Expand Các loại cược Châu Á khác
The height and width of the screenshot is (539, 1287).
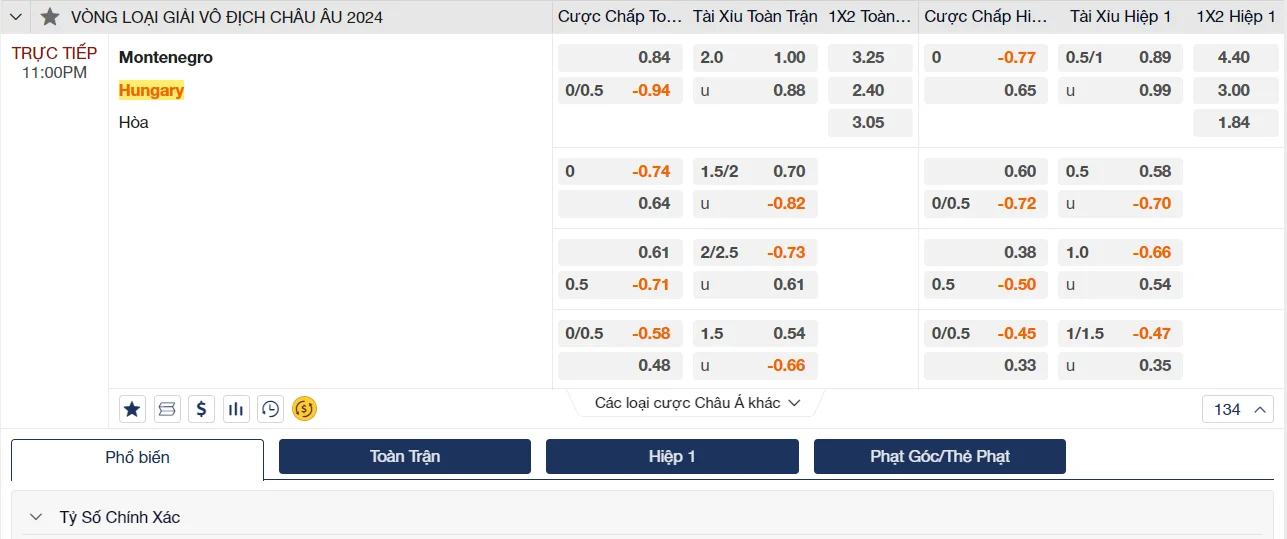697,403
